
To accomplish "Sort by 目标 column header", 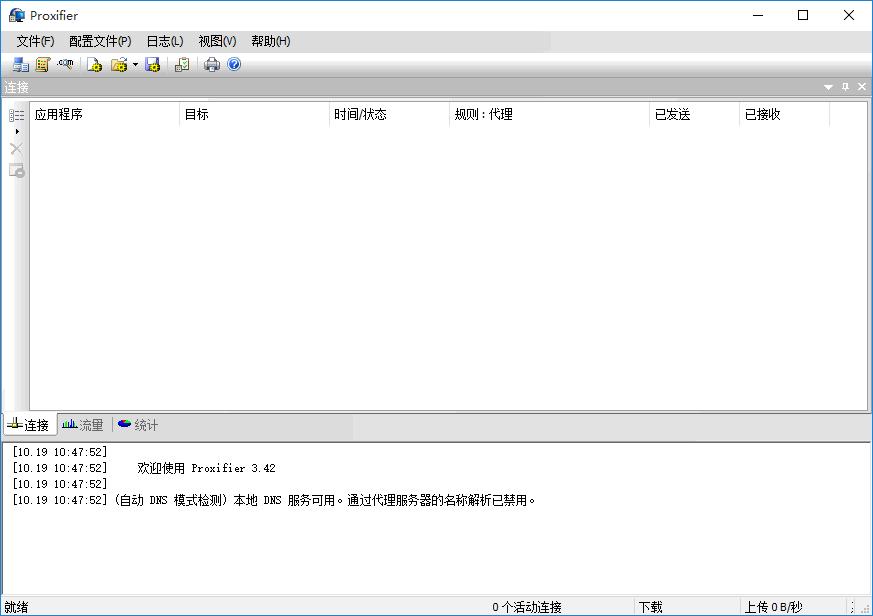I will [x=254, y=114].
